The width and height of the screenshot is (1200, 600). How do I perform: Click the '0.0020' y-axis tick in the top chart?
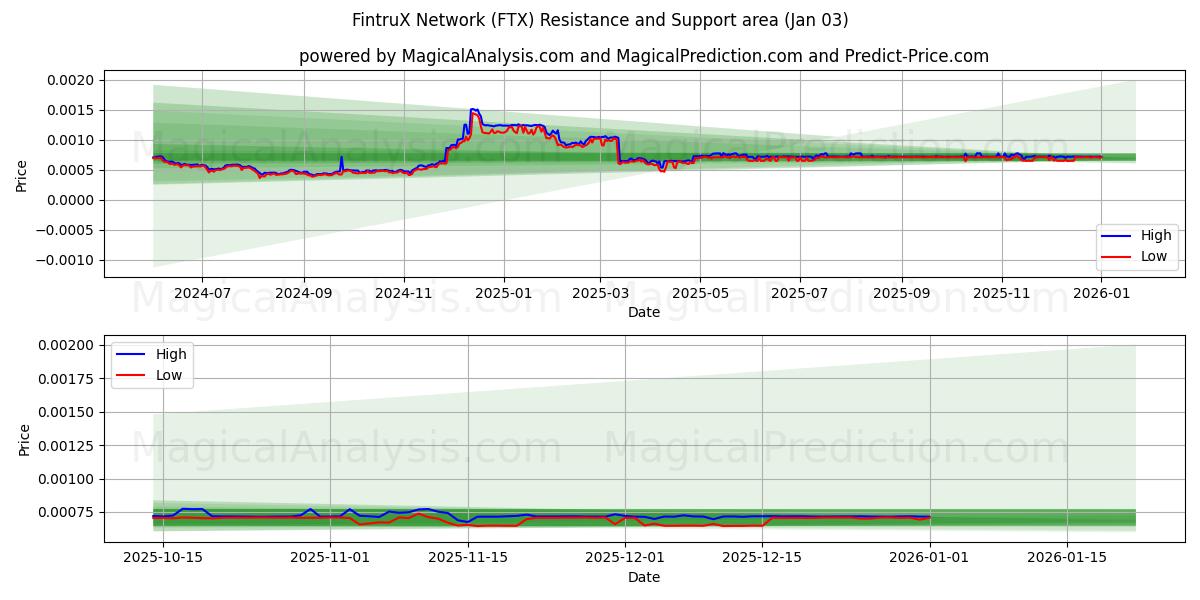point(72,80)
